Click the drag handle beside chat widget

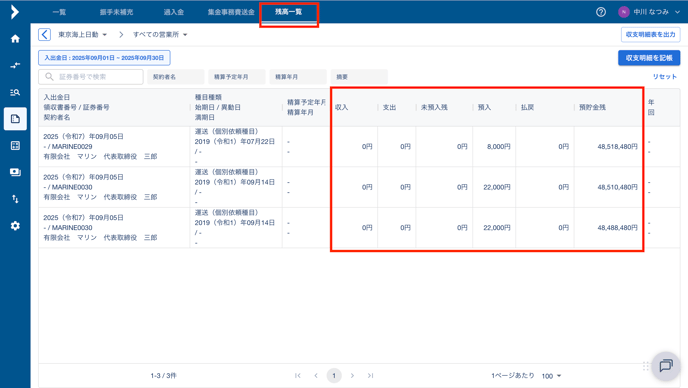coord(645,366)
